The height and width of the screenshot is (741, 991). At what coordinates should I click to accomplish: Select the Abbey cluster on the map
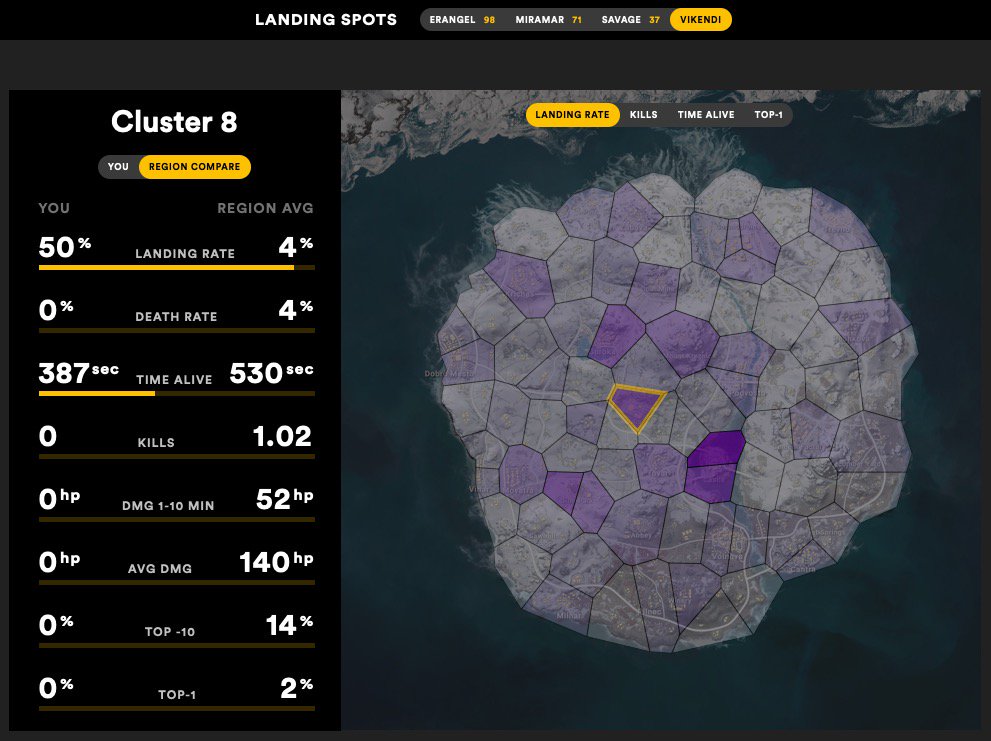[635, 528]
